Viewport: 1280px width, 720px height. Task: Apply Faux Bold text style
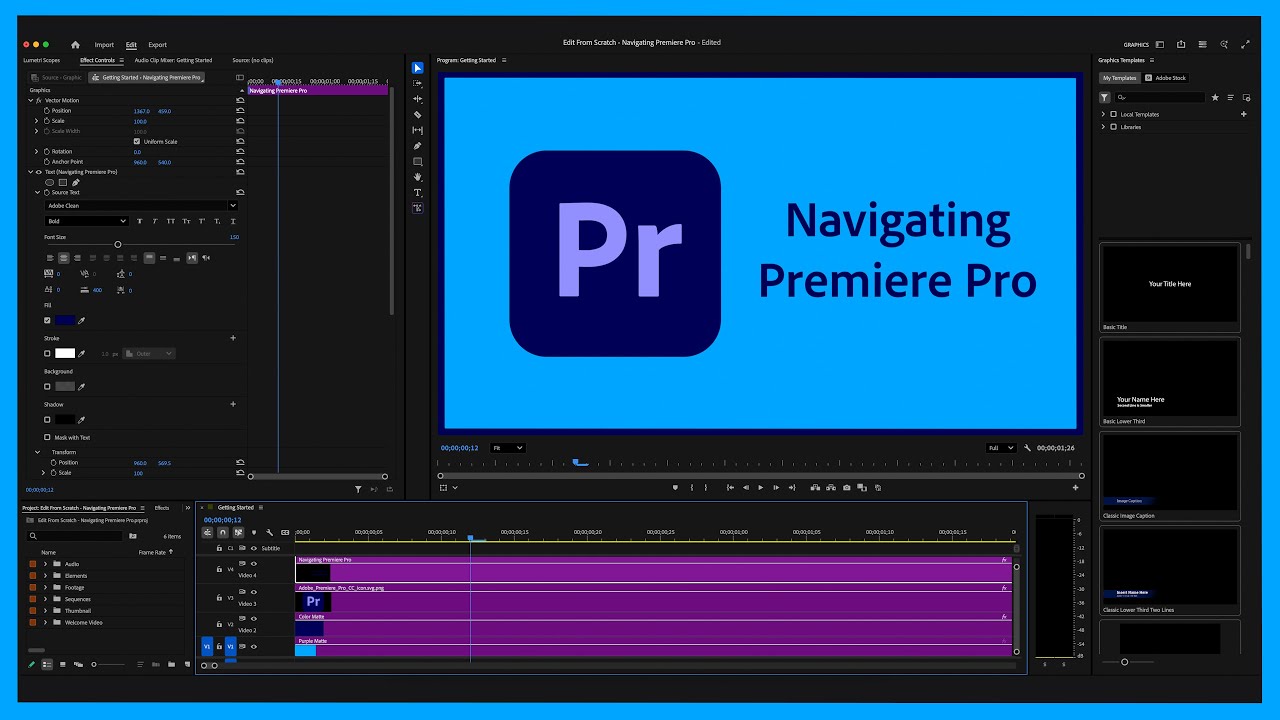pos(139,221)
